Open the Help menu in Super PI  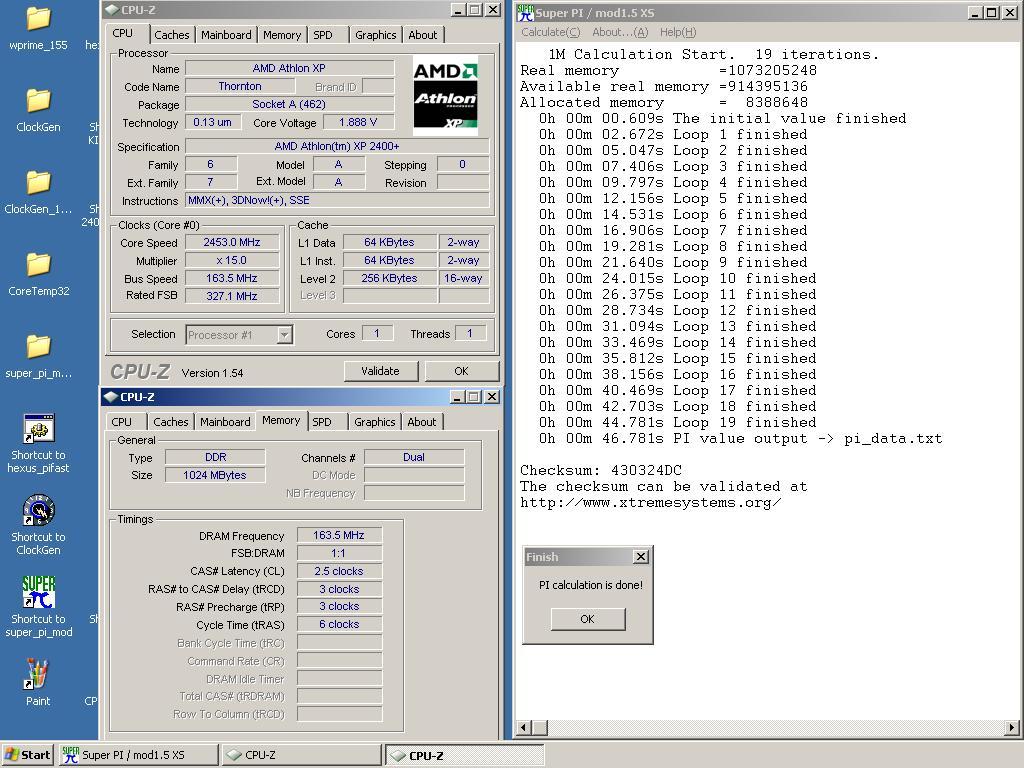678,32
